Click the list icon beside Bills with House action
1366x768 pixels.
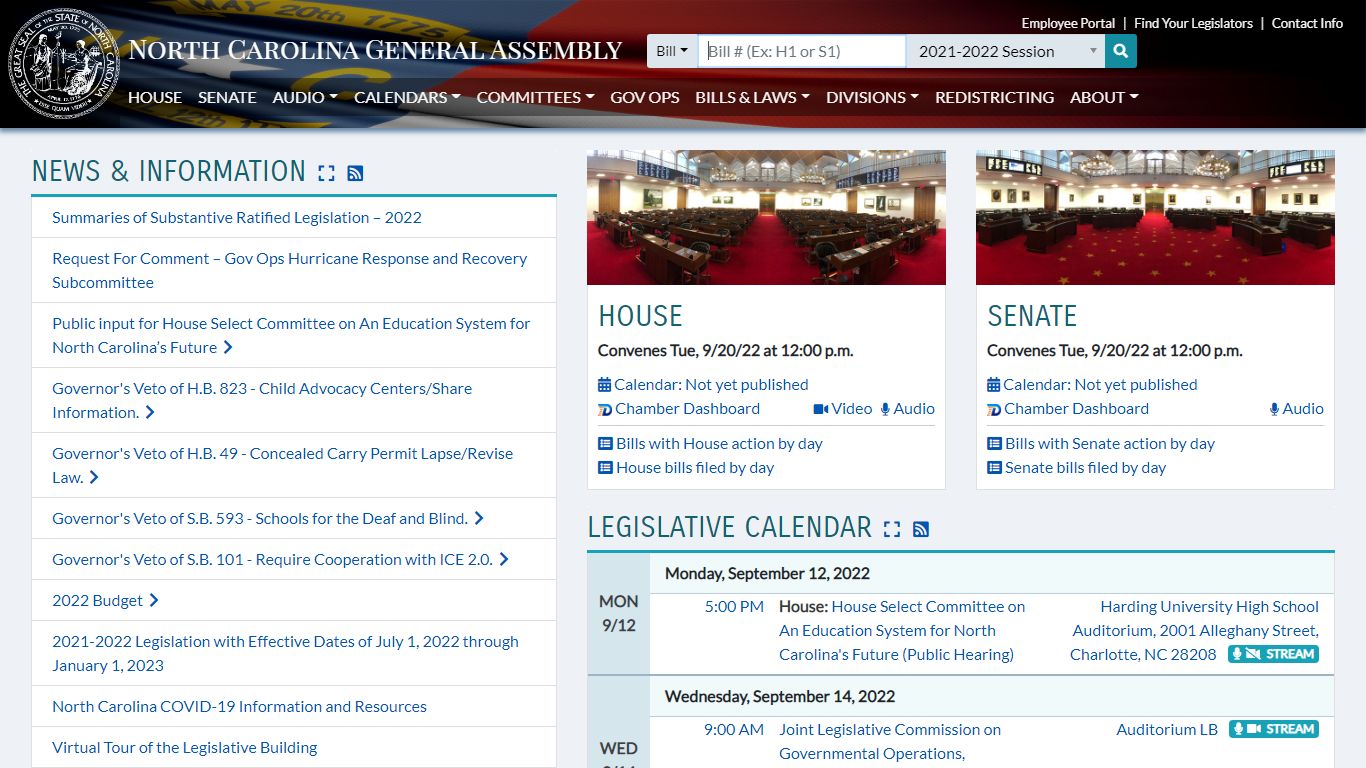click(x=605, y=443)
